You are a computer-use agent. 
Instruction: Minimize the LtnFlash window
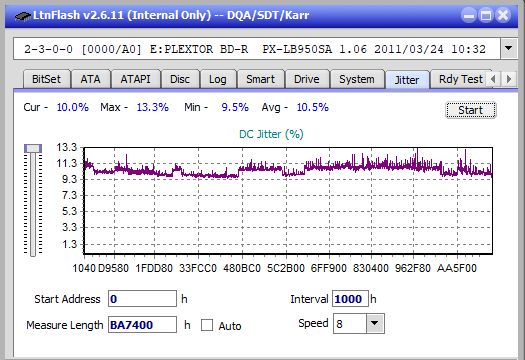point(469,15)
